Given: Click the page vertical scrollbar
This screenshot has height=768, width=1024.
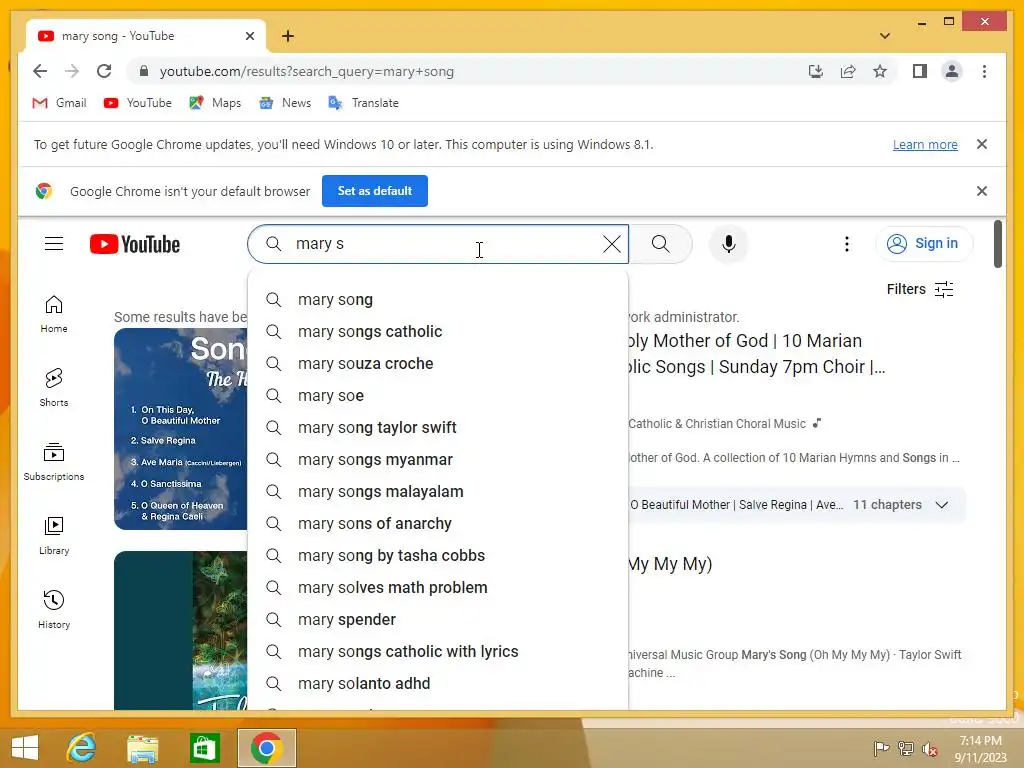Looking at the screenshot, I should pos(997,244).
